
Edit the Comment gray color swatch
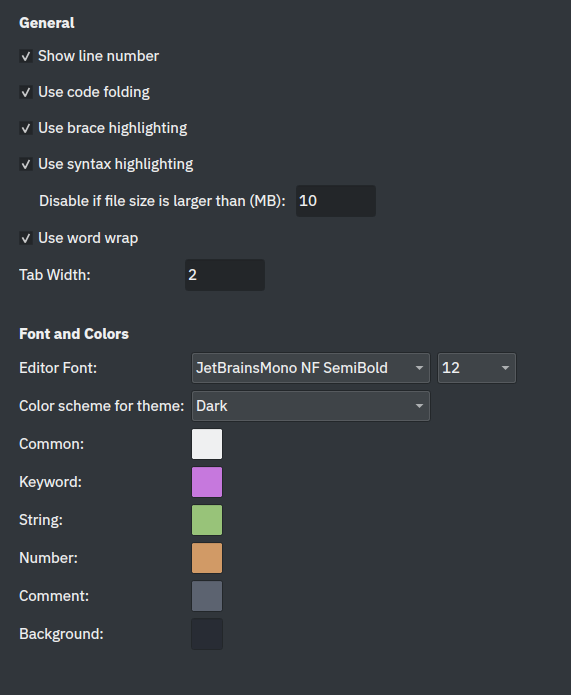(207, 596)
